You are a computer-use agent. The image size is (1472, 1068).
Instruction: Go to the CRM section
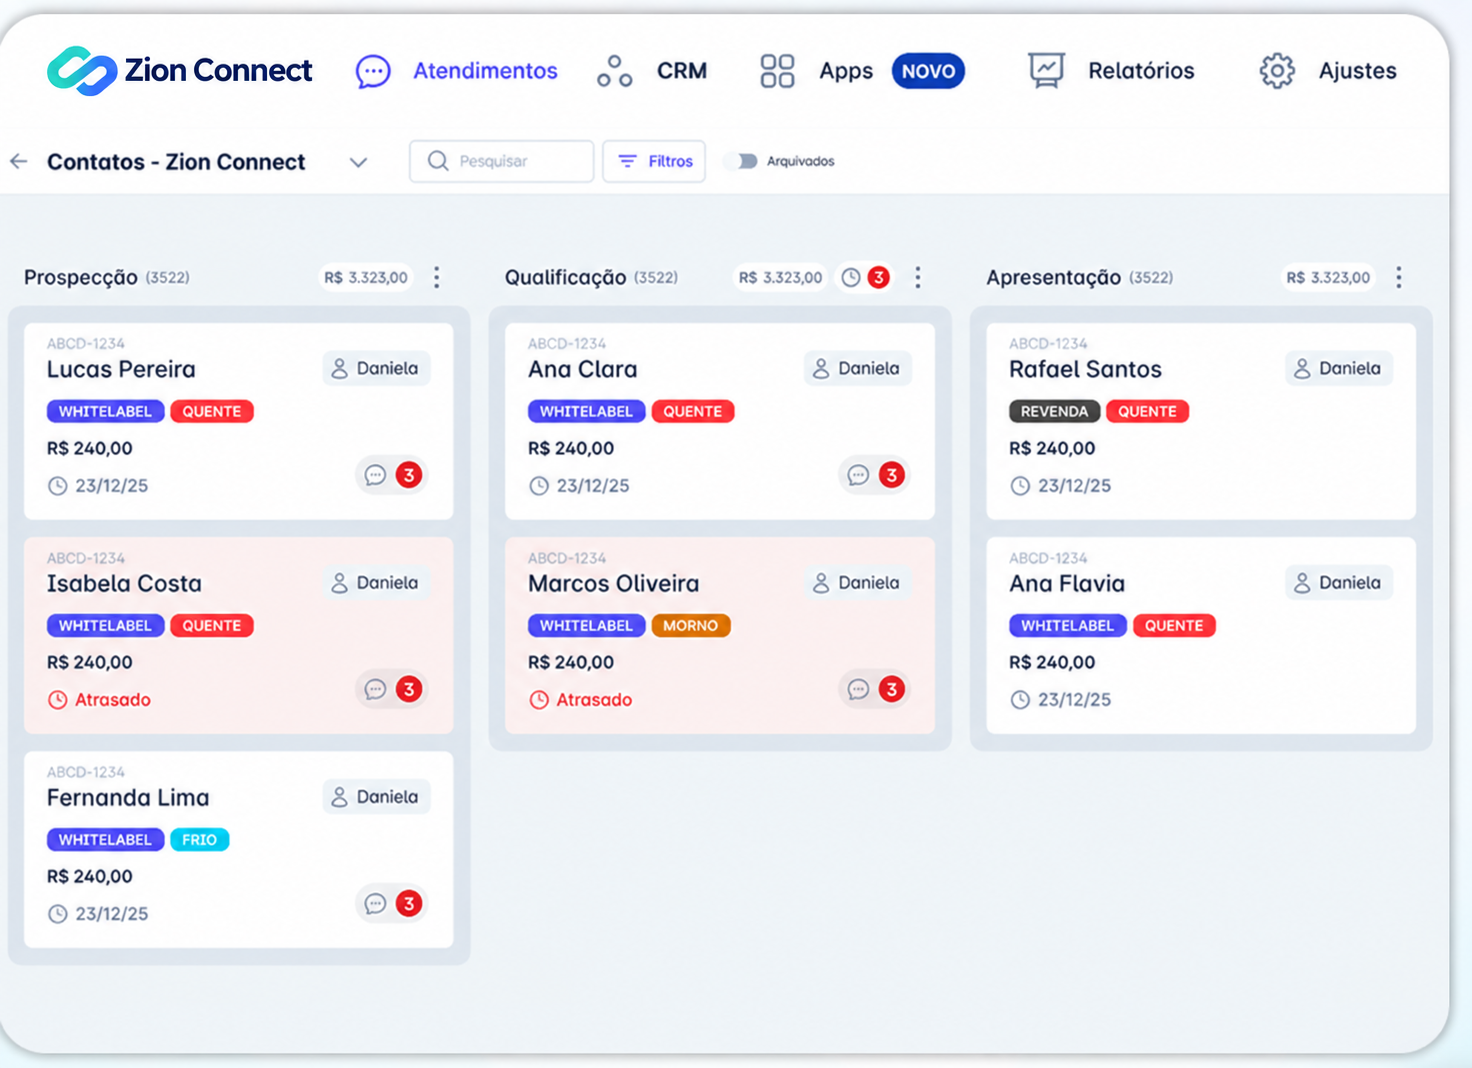(652, 71)
